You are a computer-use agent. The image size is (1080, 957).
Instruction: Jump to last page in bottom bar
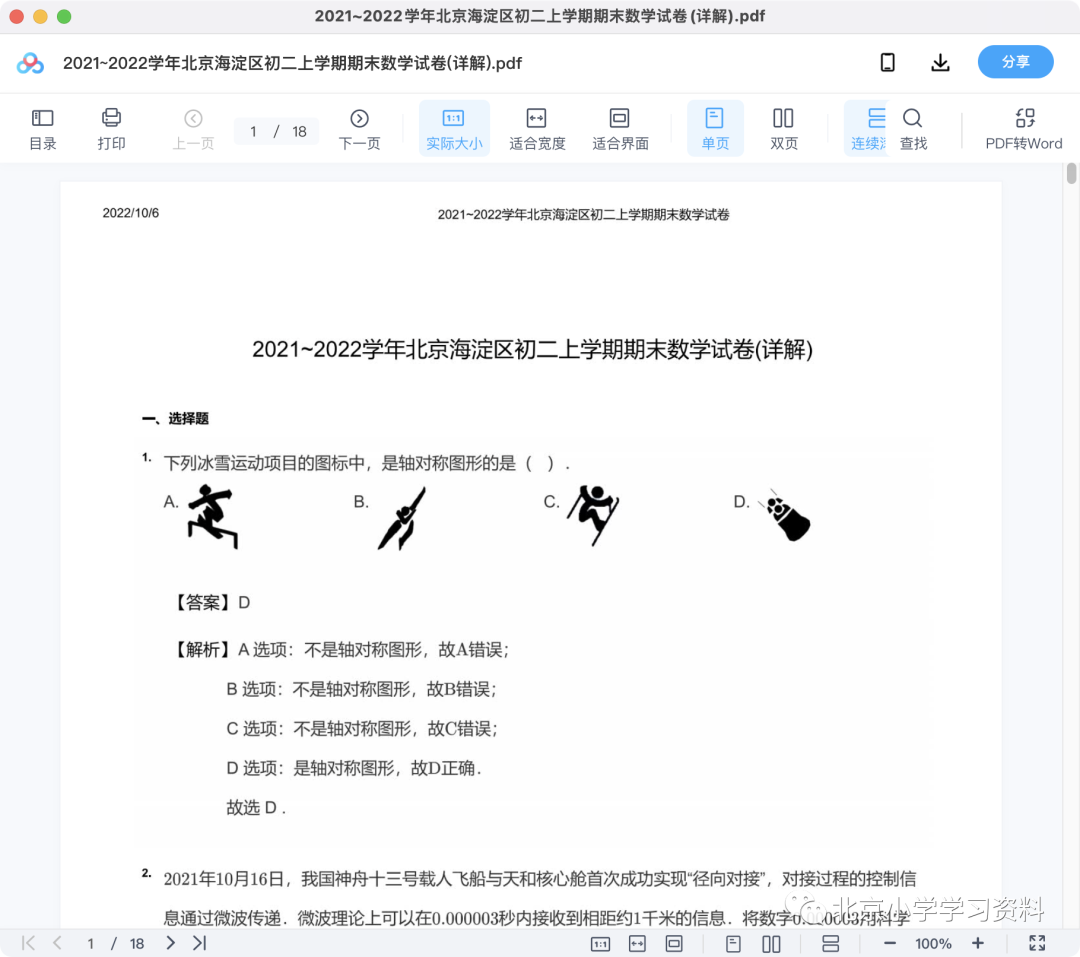200,943
